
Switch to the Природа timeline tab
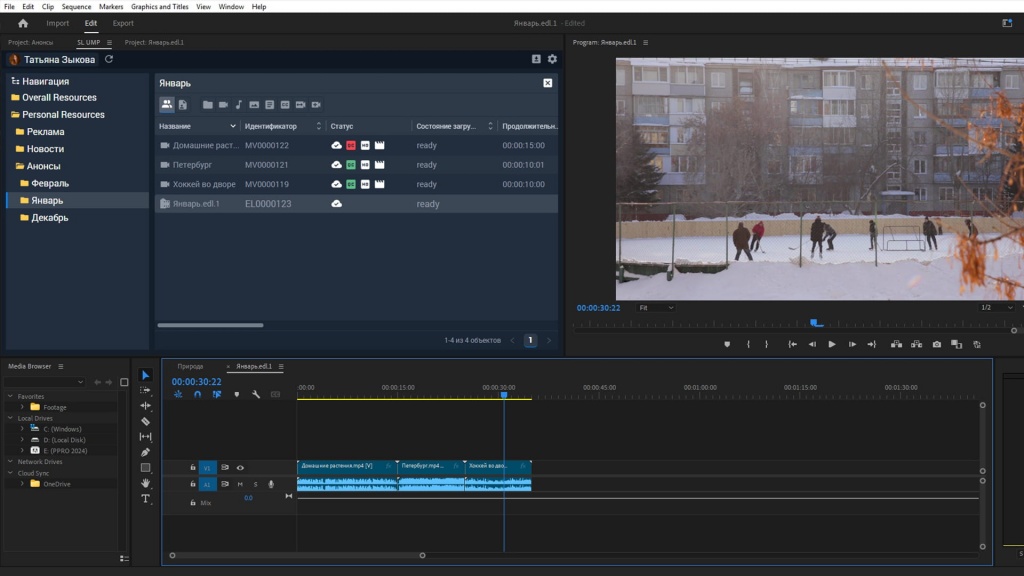[190, 367]
